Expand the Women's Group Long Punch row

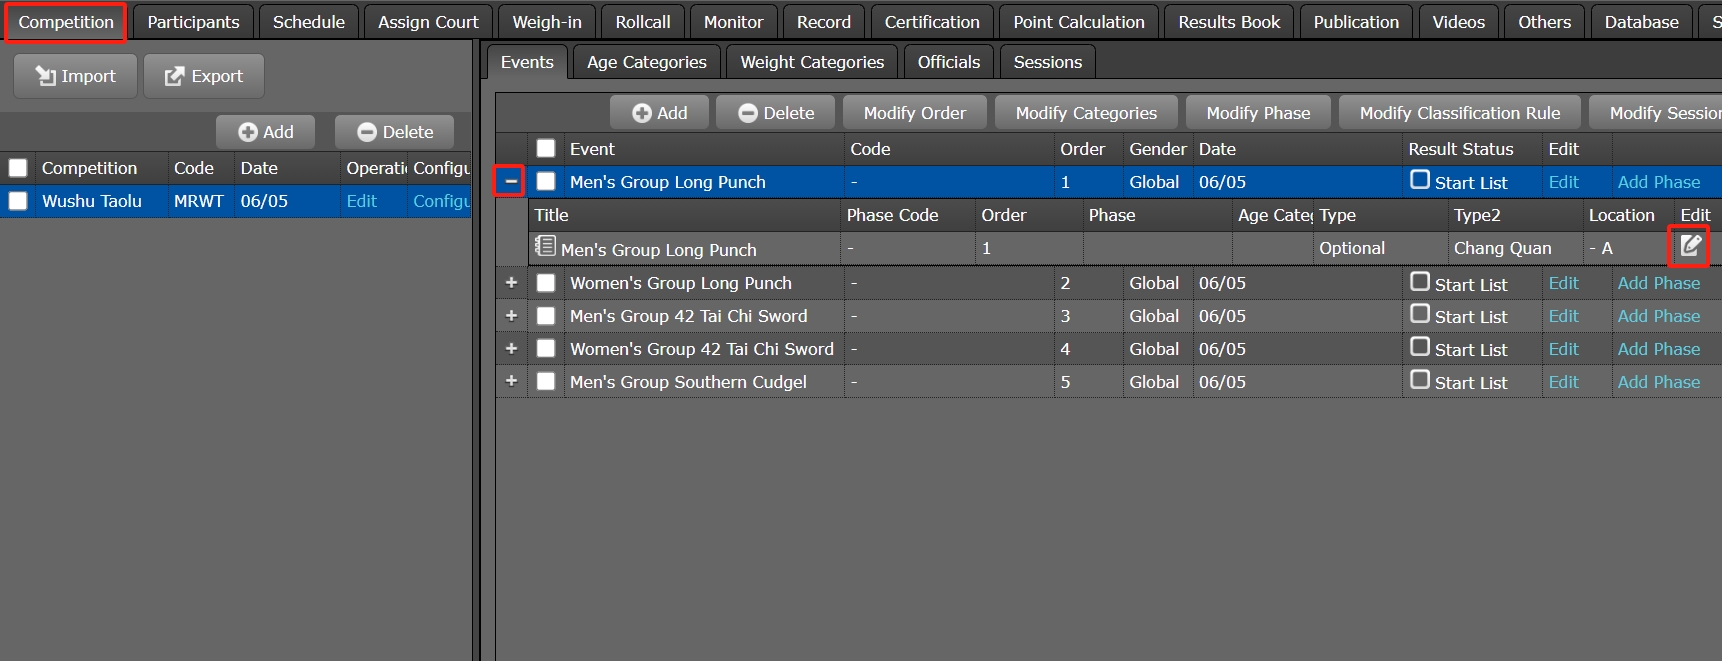pyautogui.click(x=511, y=283)
